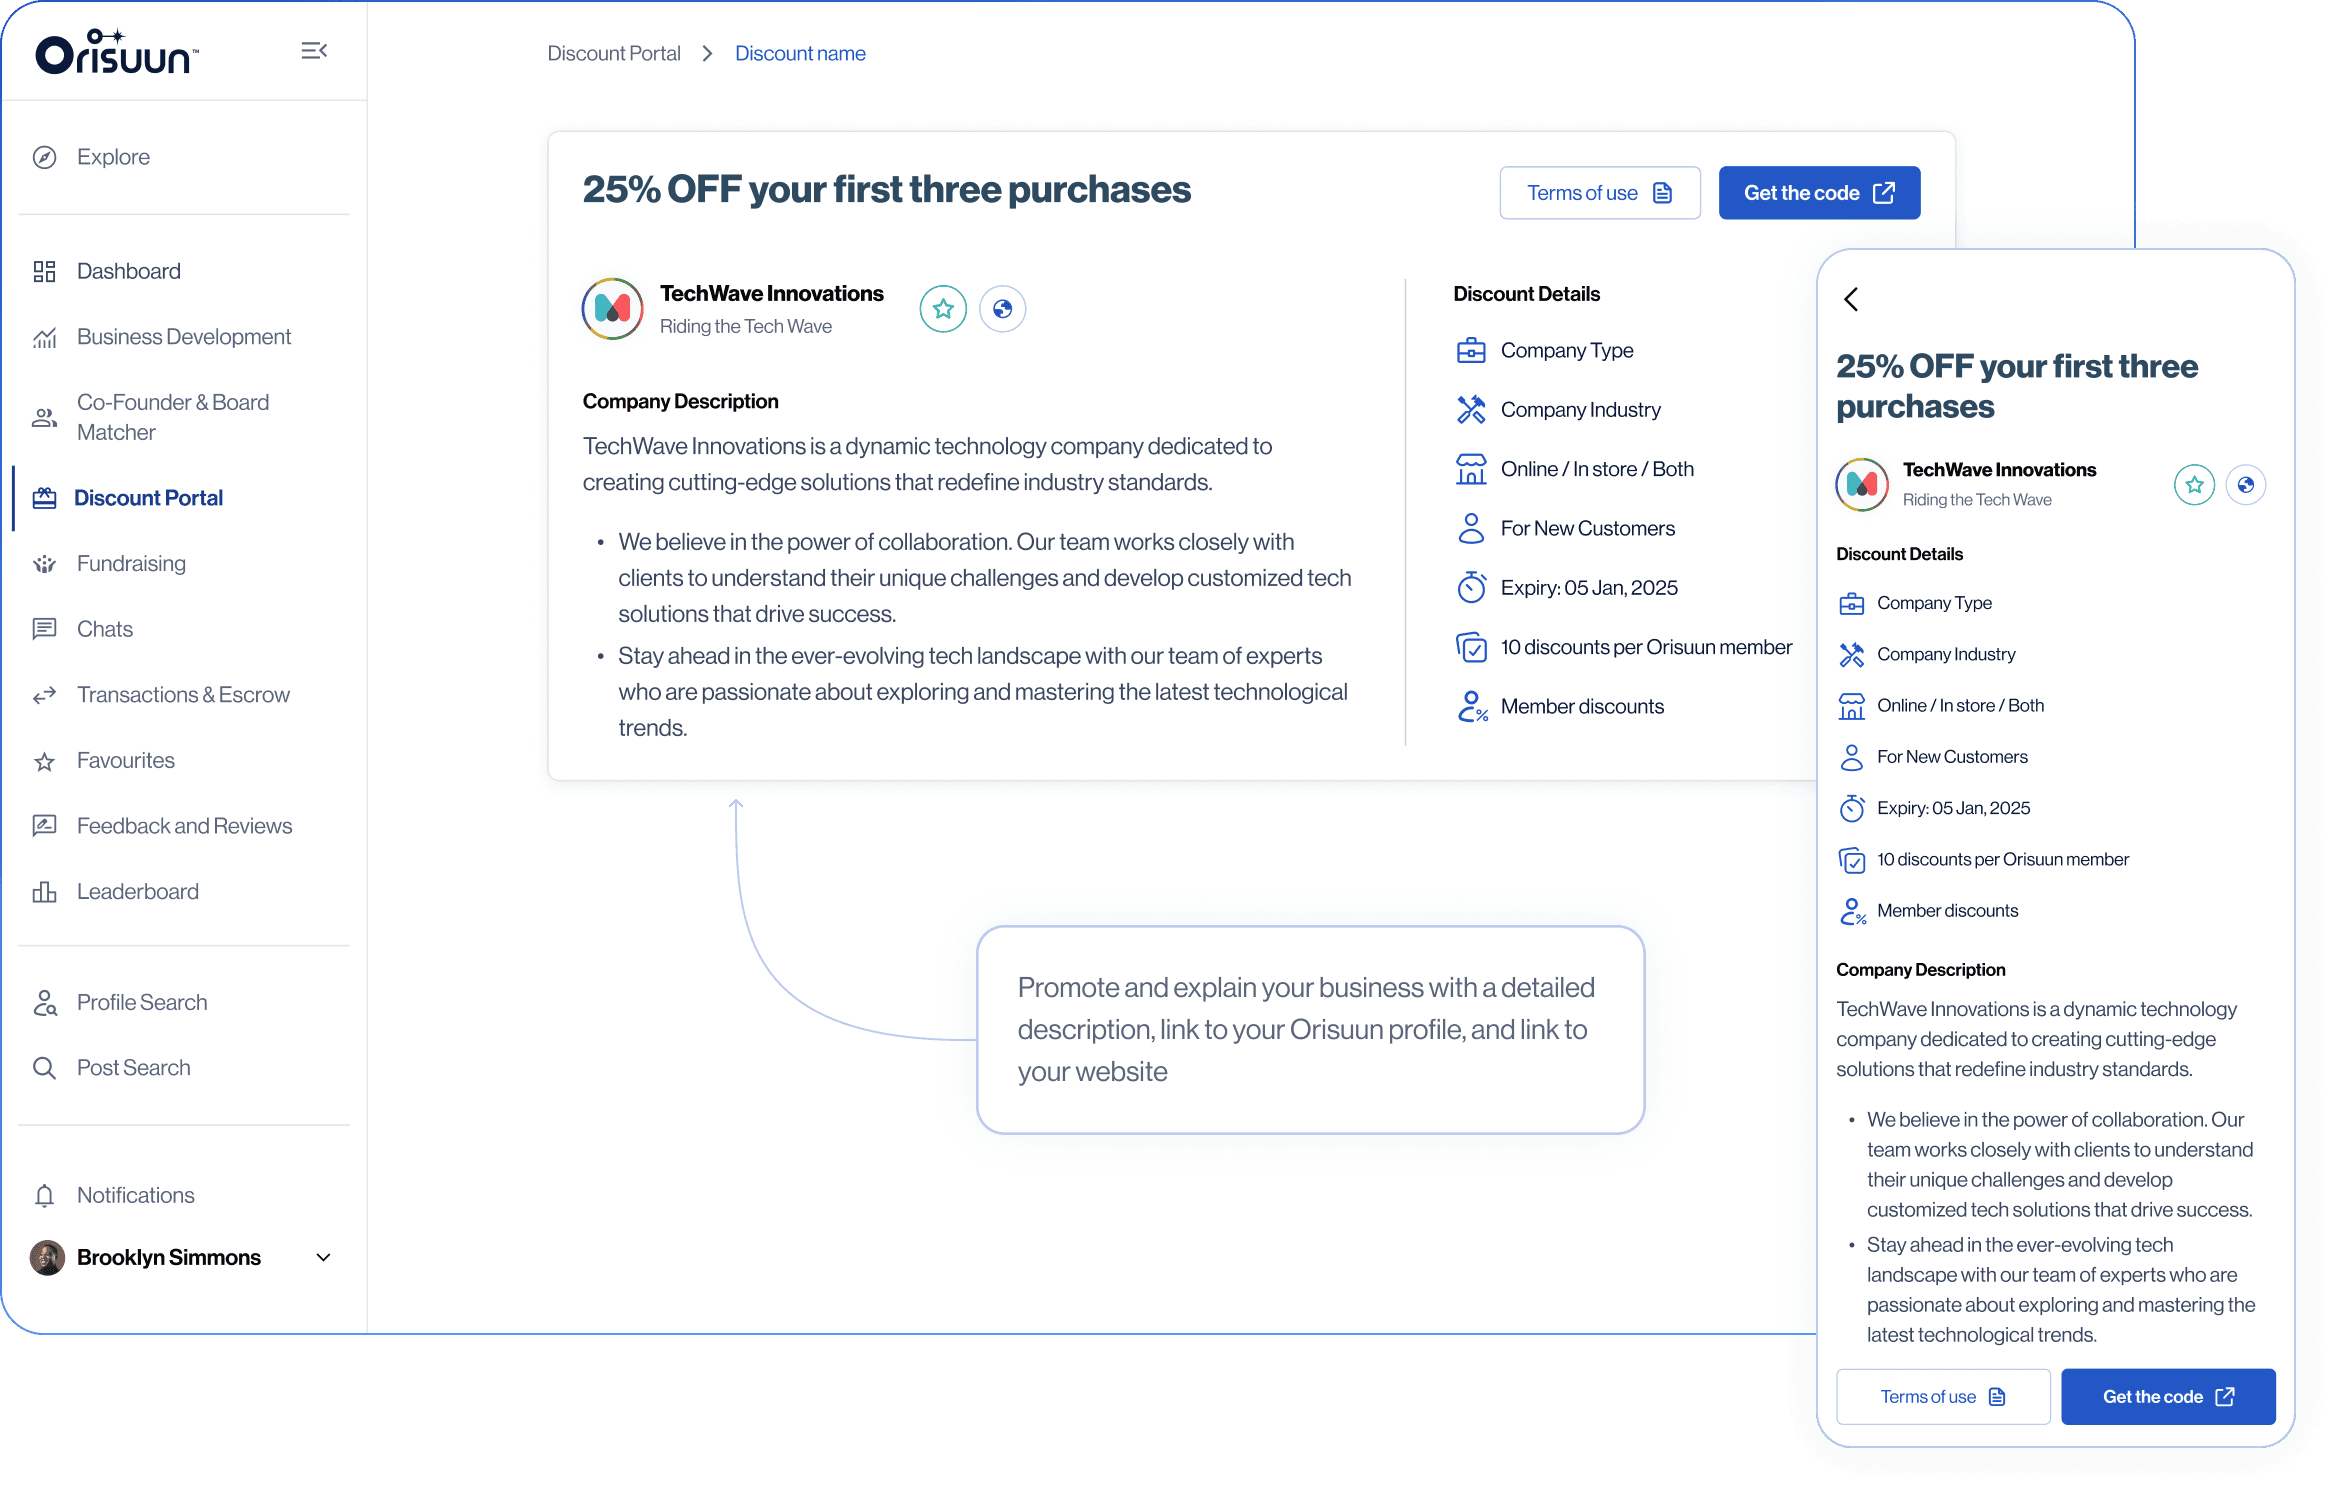Click Post Search magnifier icon

(x=44, y=1068)
